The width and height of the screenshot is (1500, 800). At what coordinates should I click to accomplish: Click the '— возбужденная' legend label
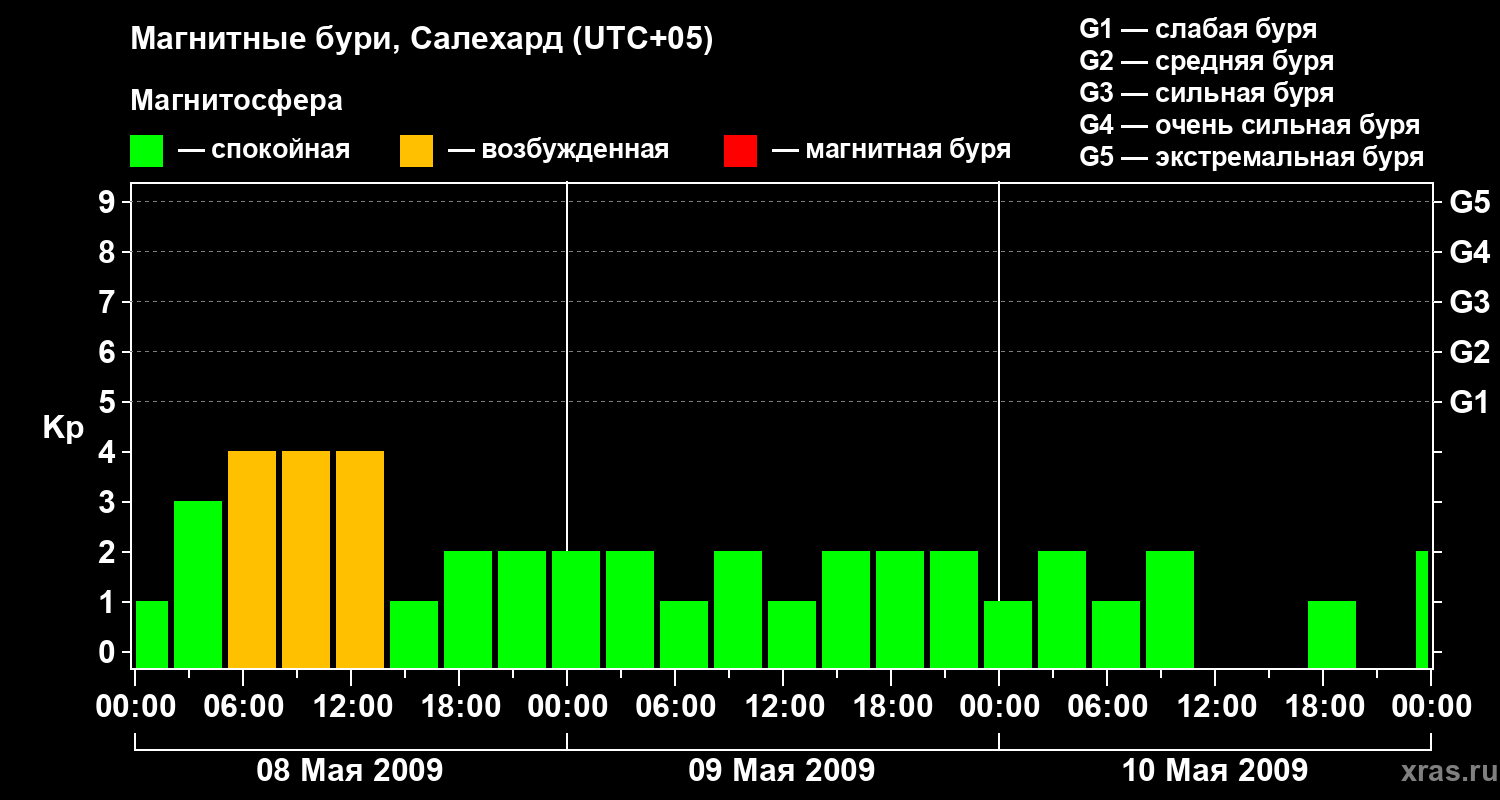[559, 151]
